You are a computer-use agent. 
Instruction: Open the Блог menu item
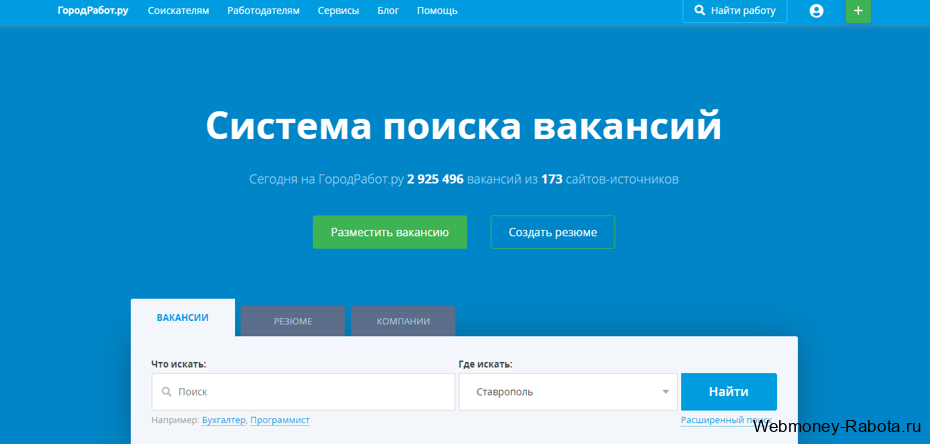tap(388, 11)
